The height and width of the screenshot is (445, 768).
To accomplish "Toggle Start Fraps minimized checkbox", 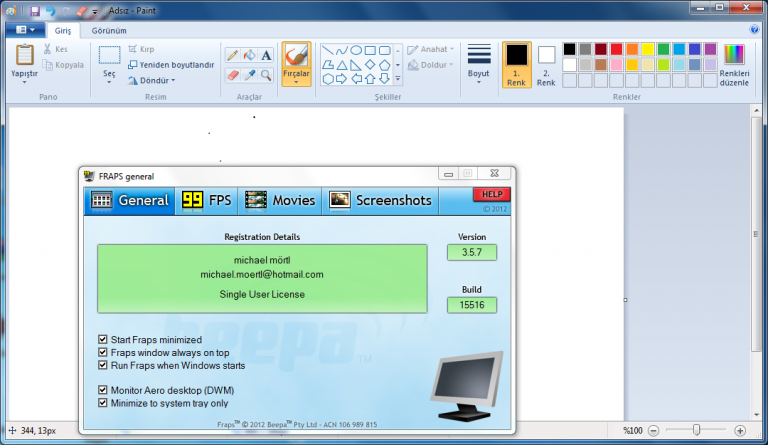I will click(102, 339).
